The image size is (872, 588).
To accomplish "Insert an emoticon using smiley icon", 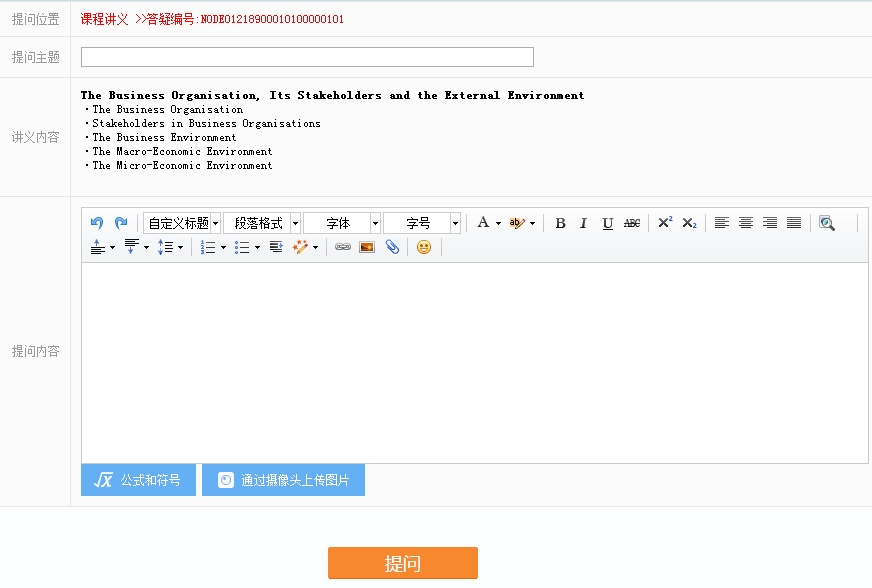I will coord(424,247).
